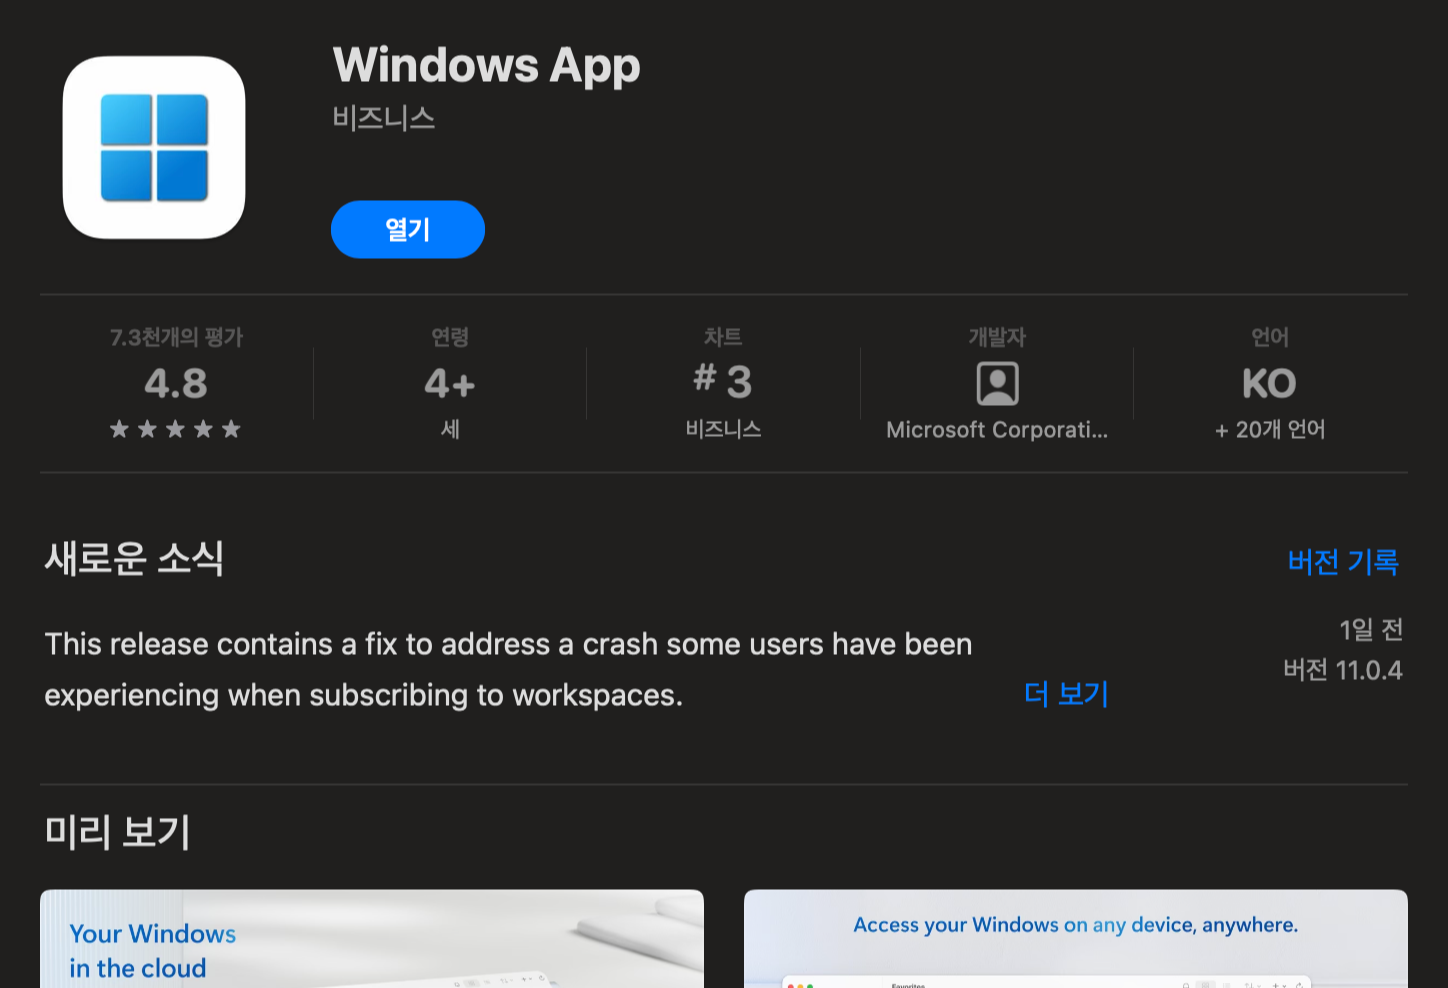Open the 'Access your Windows on any device' preview
Screen dimensions: 1448x988
click(1076, 939)
